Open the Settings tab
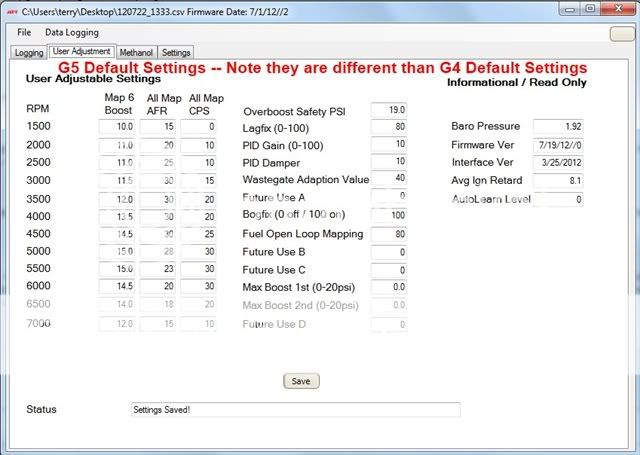 click(x=176, y=52)
